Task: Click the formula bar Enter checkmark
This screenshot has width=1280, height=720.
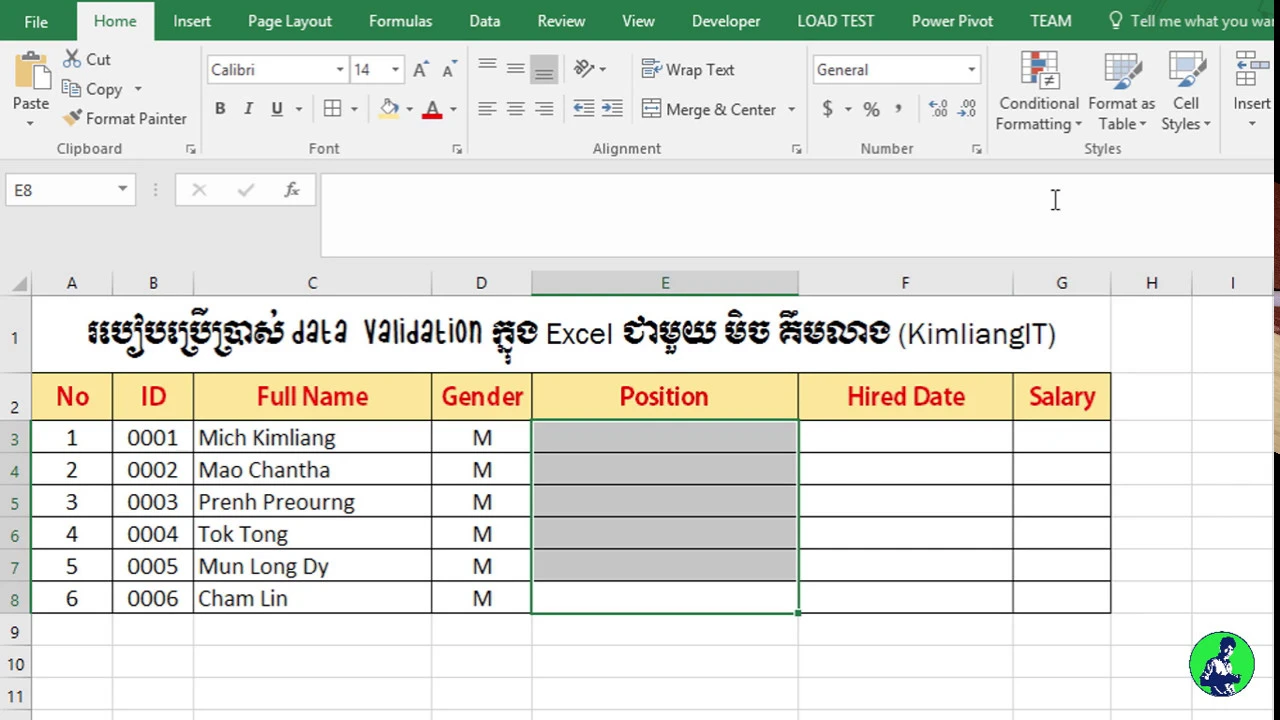Action: (246, 189)
